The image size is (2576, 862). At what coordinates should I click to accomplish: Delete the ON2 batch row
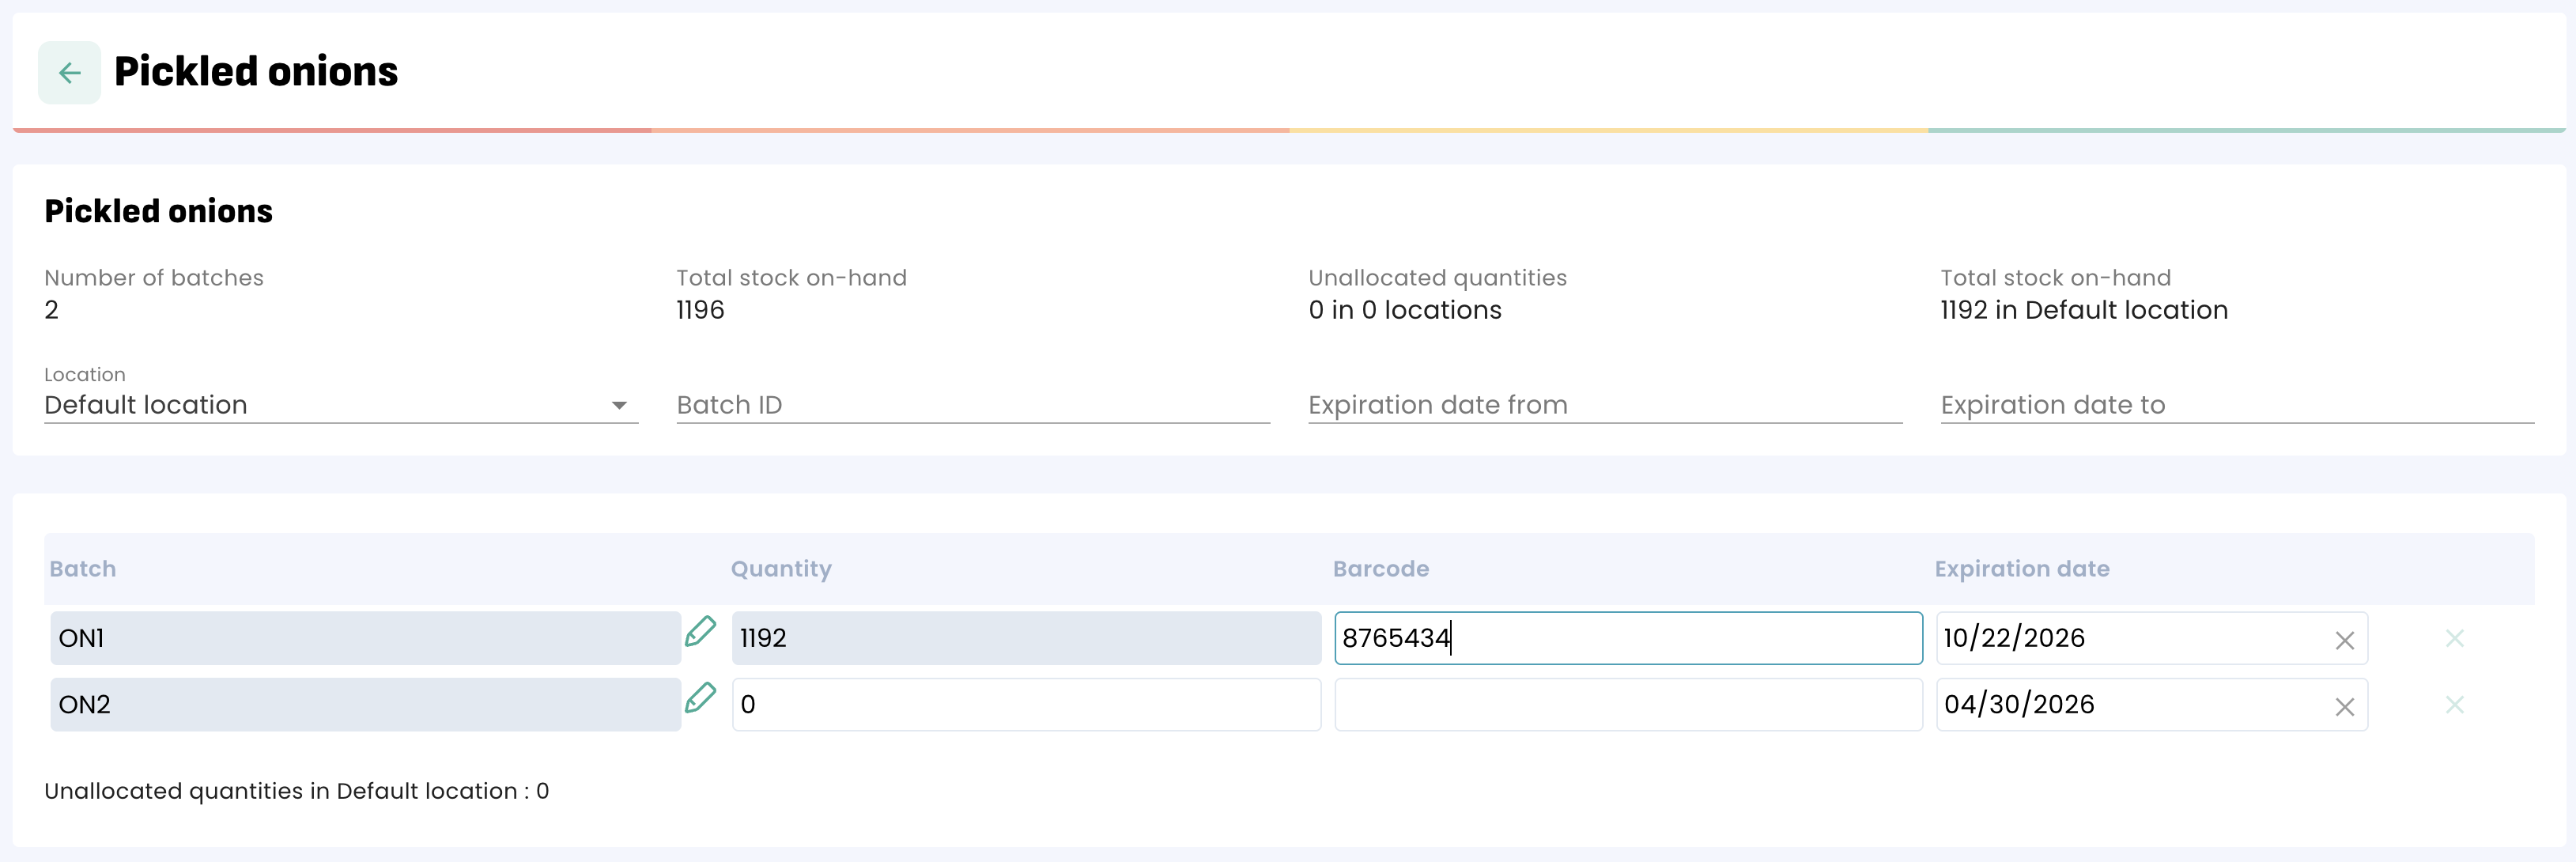[2454, 705]
